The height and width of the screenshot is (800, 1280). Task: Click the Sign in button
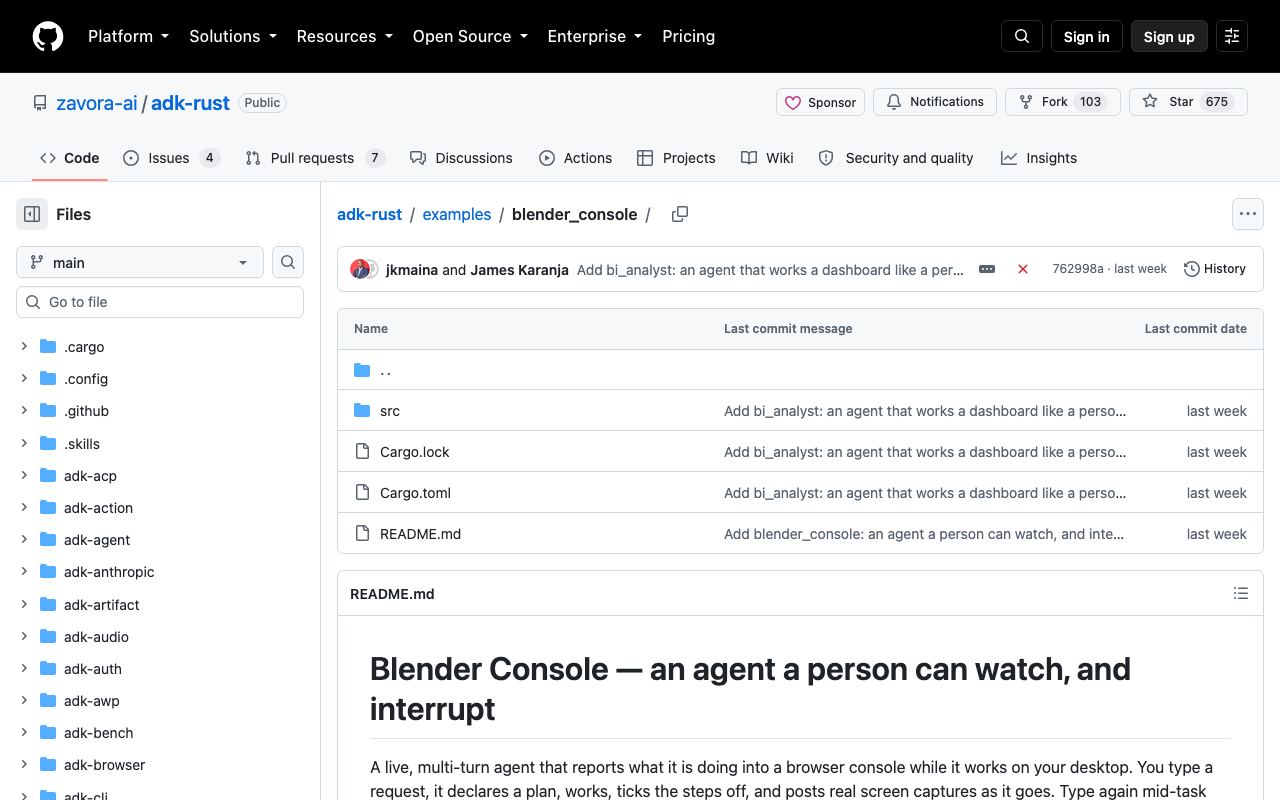click(1087, 36)
